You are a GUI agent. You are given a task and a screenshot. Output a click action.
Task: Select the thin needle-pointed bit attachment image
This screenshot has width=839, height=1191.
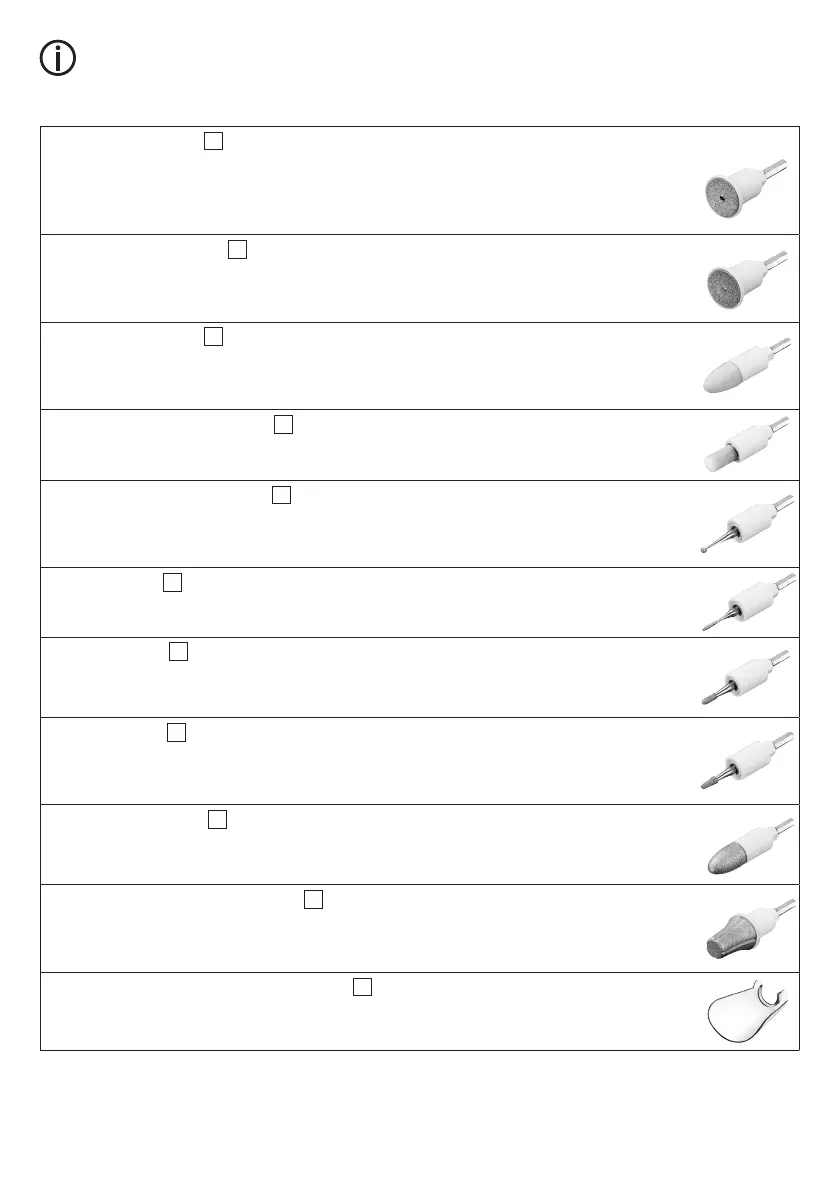[745, 603]
